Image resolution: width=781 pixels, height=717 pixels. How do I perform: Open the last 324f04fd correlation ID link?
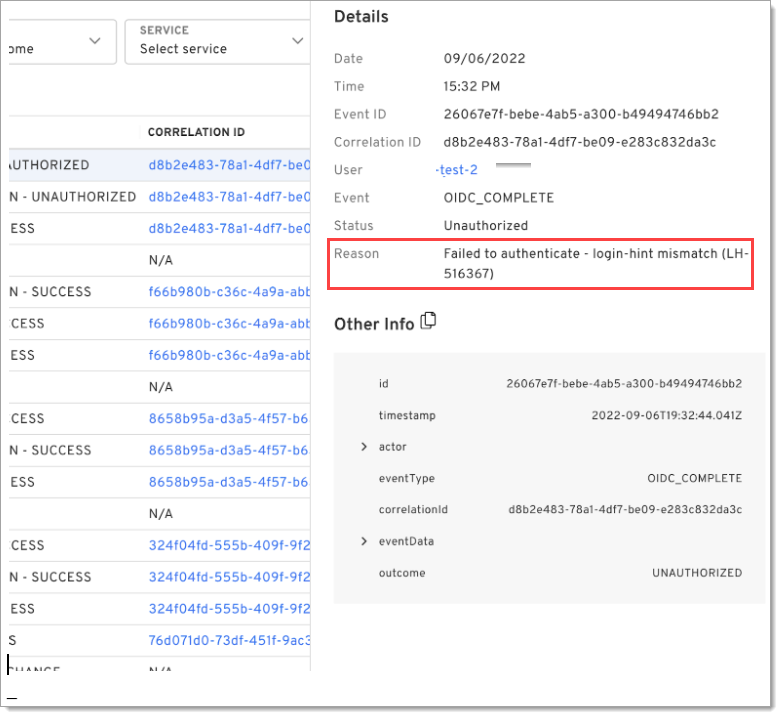(229, 608)
